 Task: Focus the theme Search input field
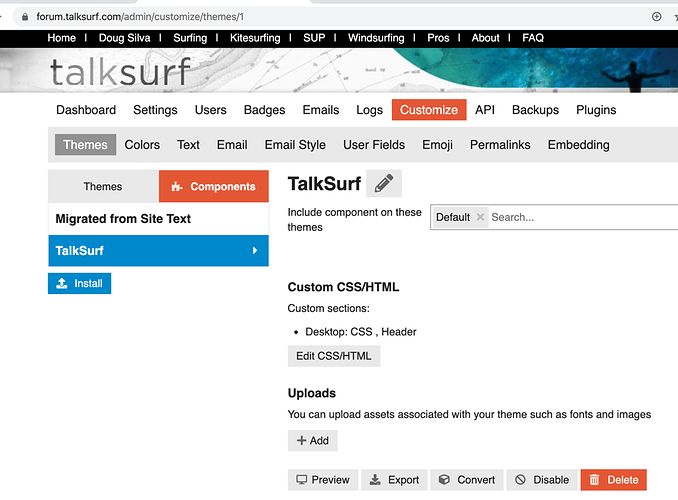584,217
